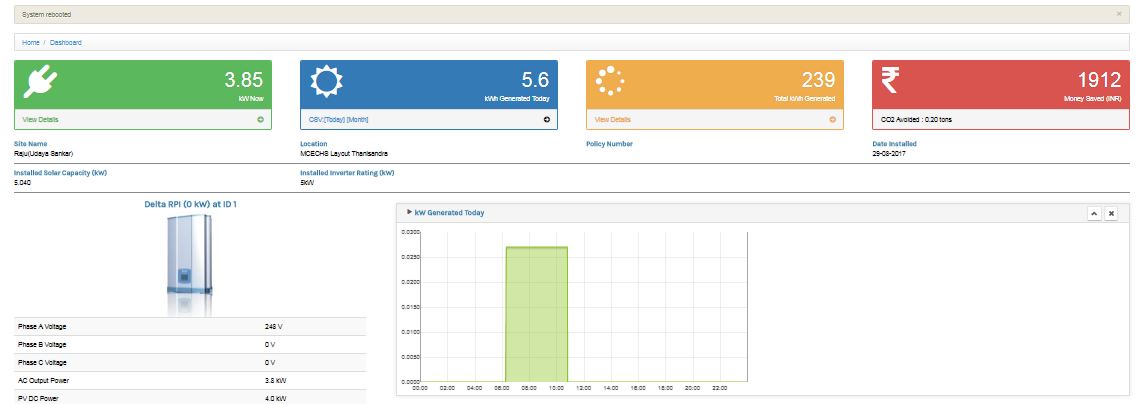
Task: Click the 5.040 solar capacity value
Action: click(22, 183)
